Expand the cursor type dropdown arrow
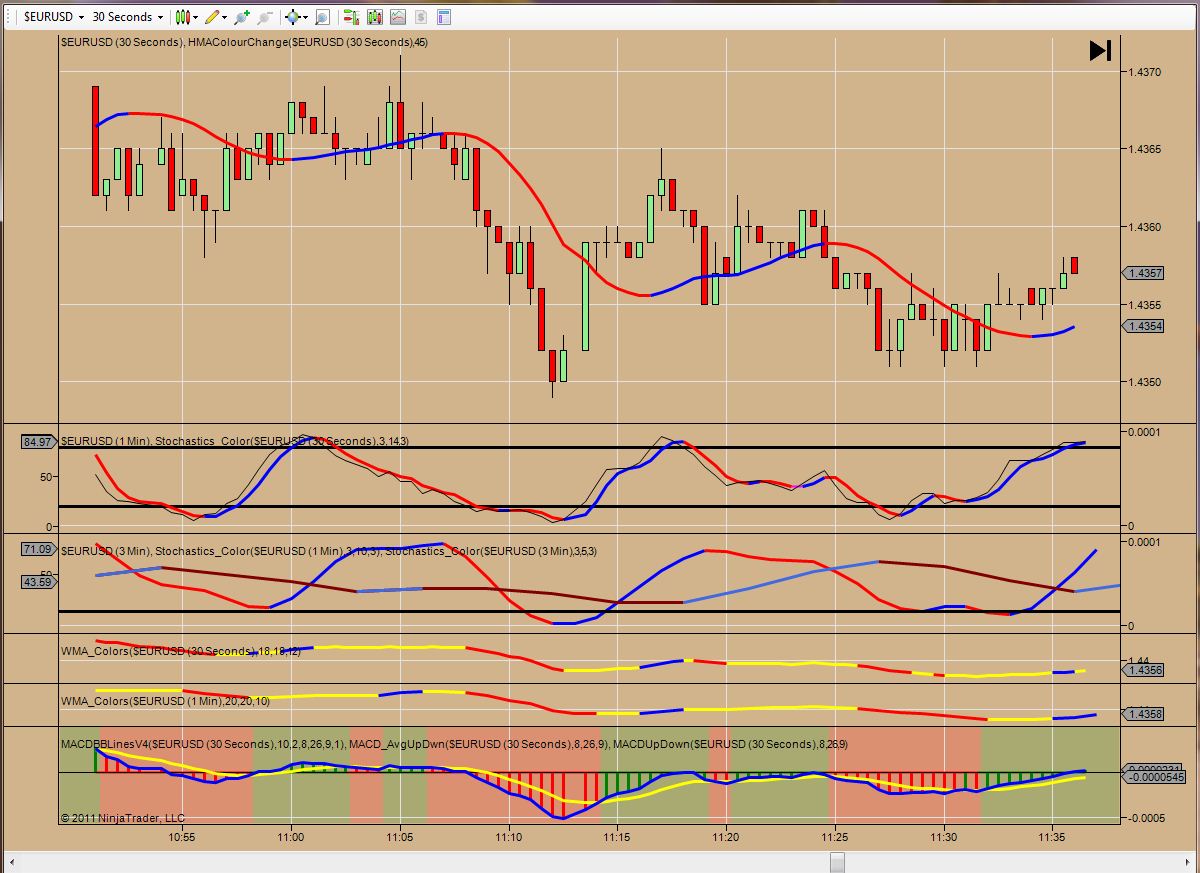 pyautogui.click(x=306, y=17)
